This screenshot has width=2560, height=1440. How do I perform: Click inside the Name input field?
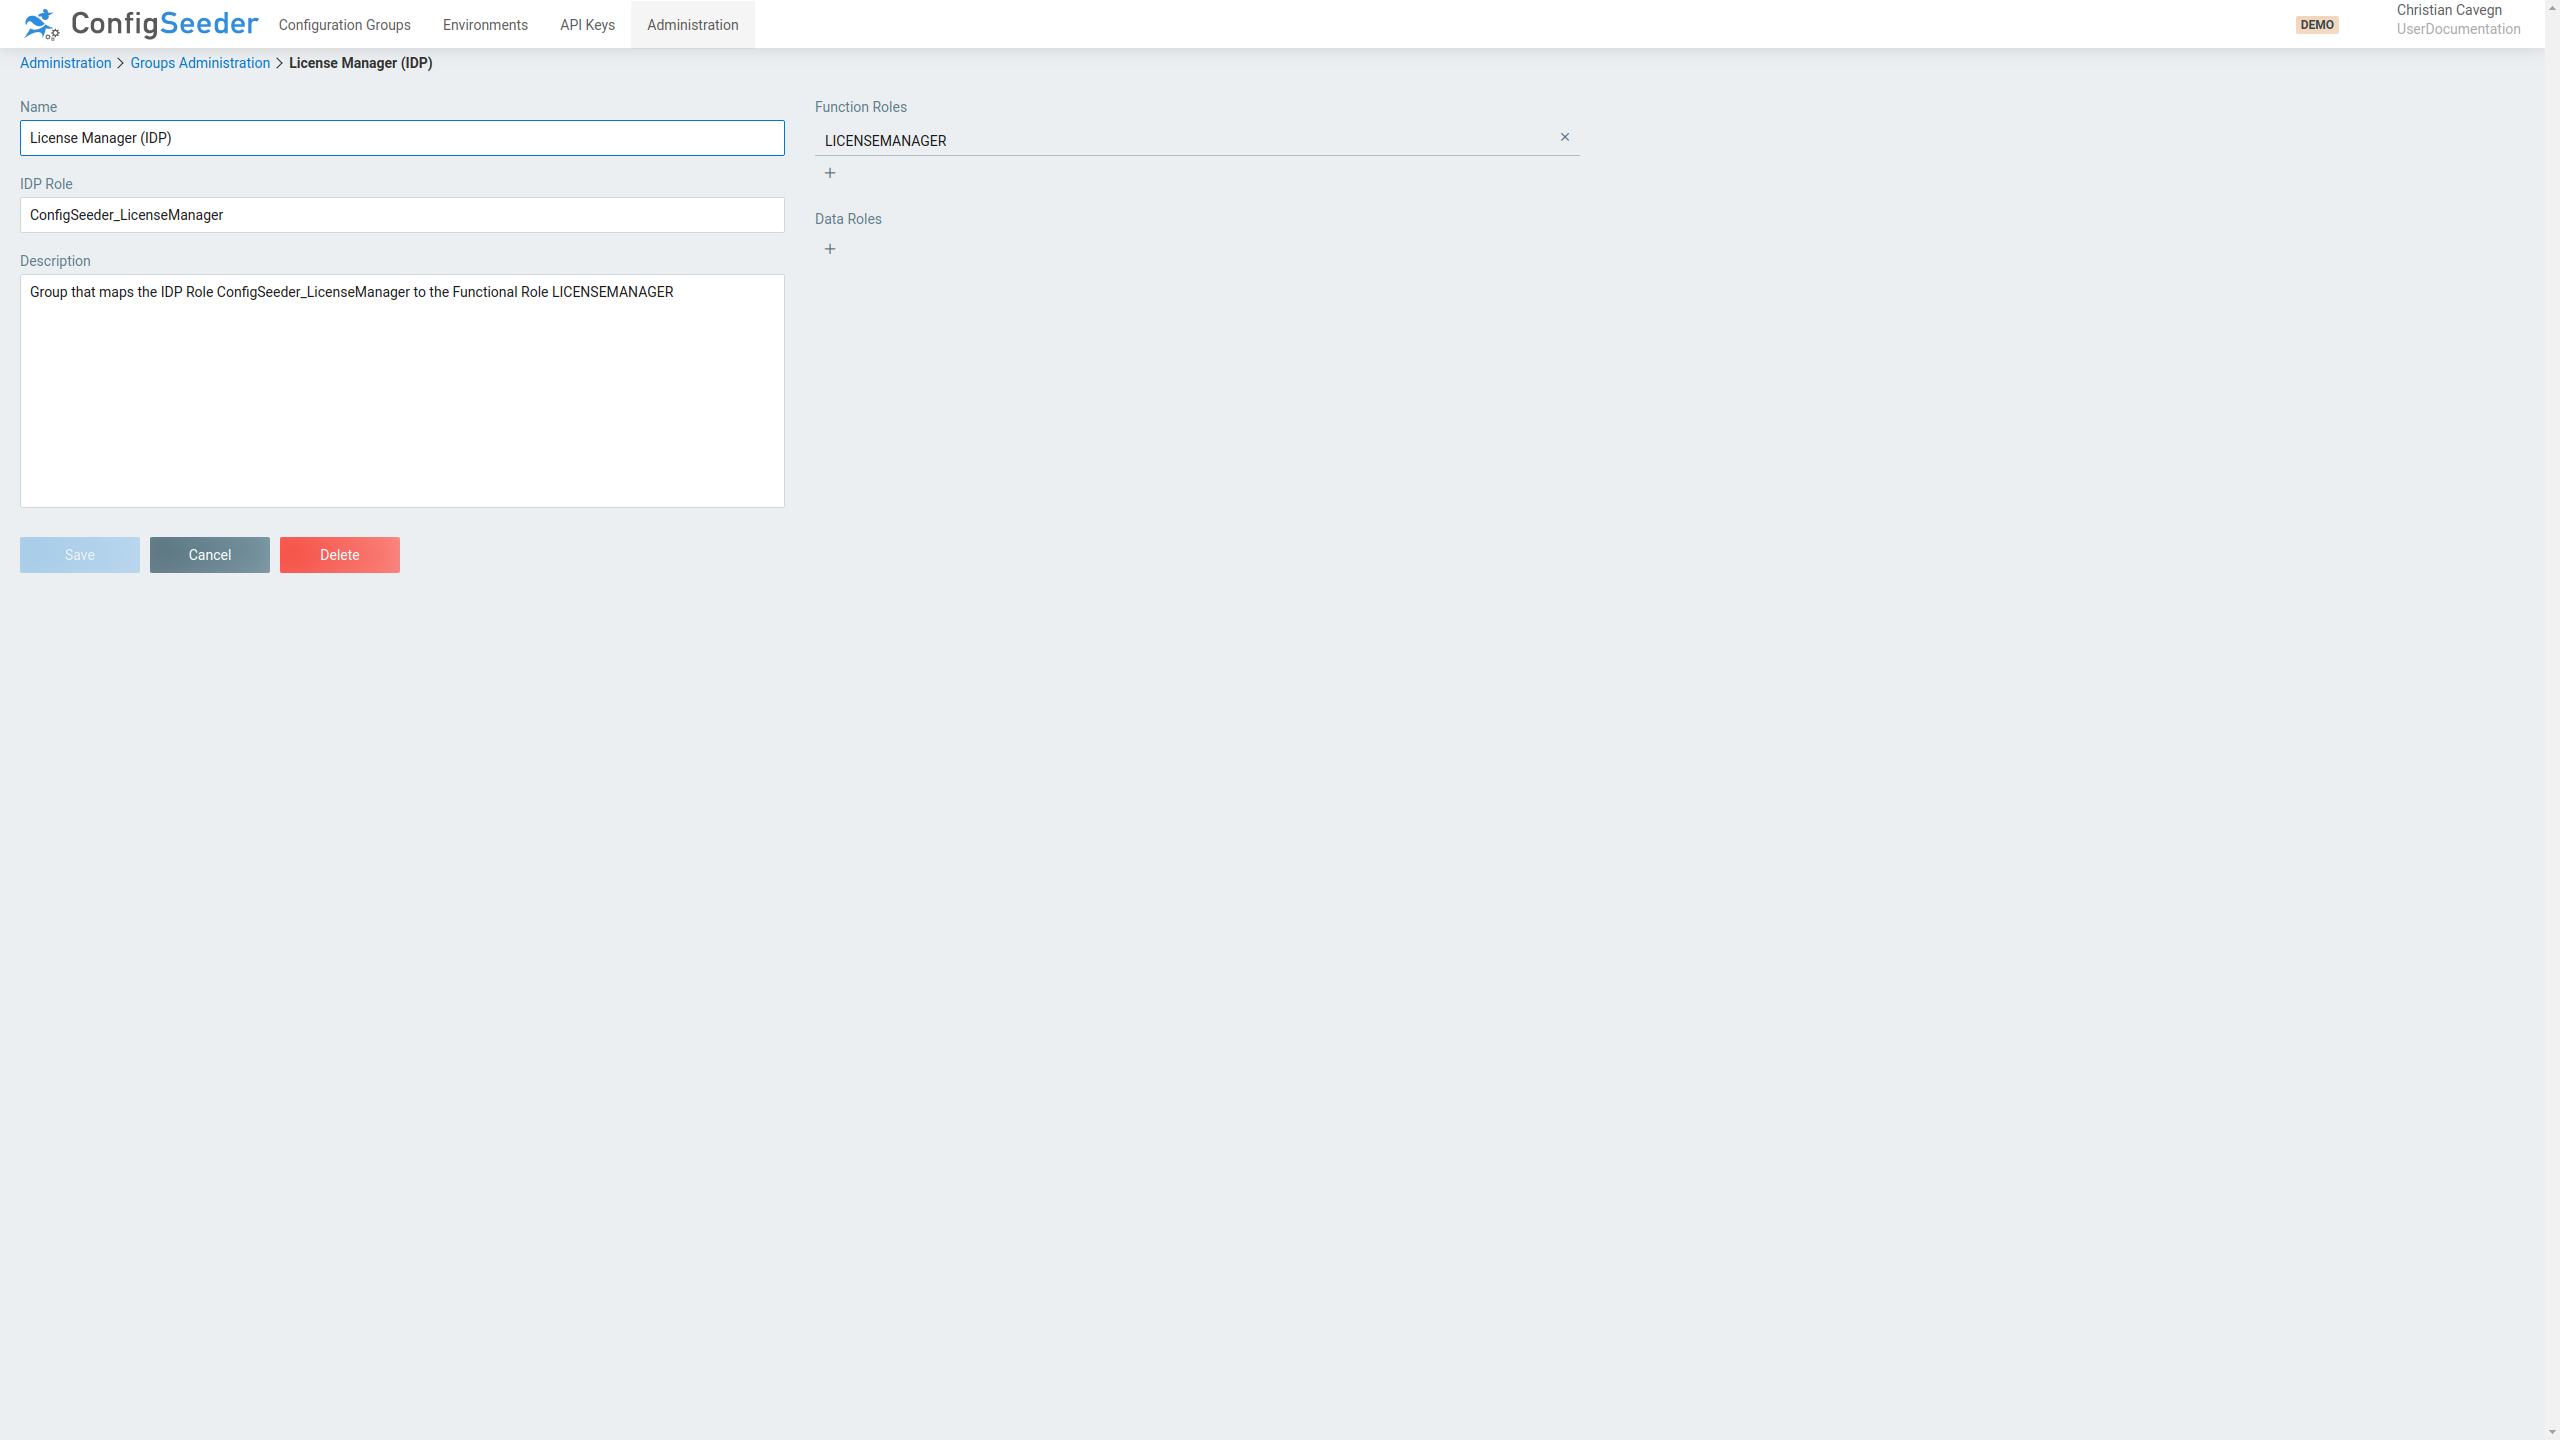tap(400, 138)
